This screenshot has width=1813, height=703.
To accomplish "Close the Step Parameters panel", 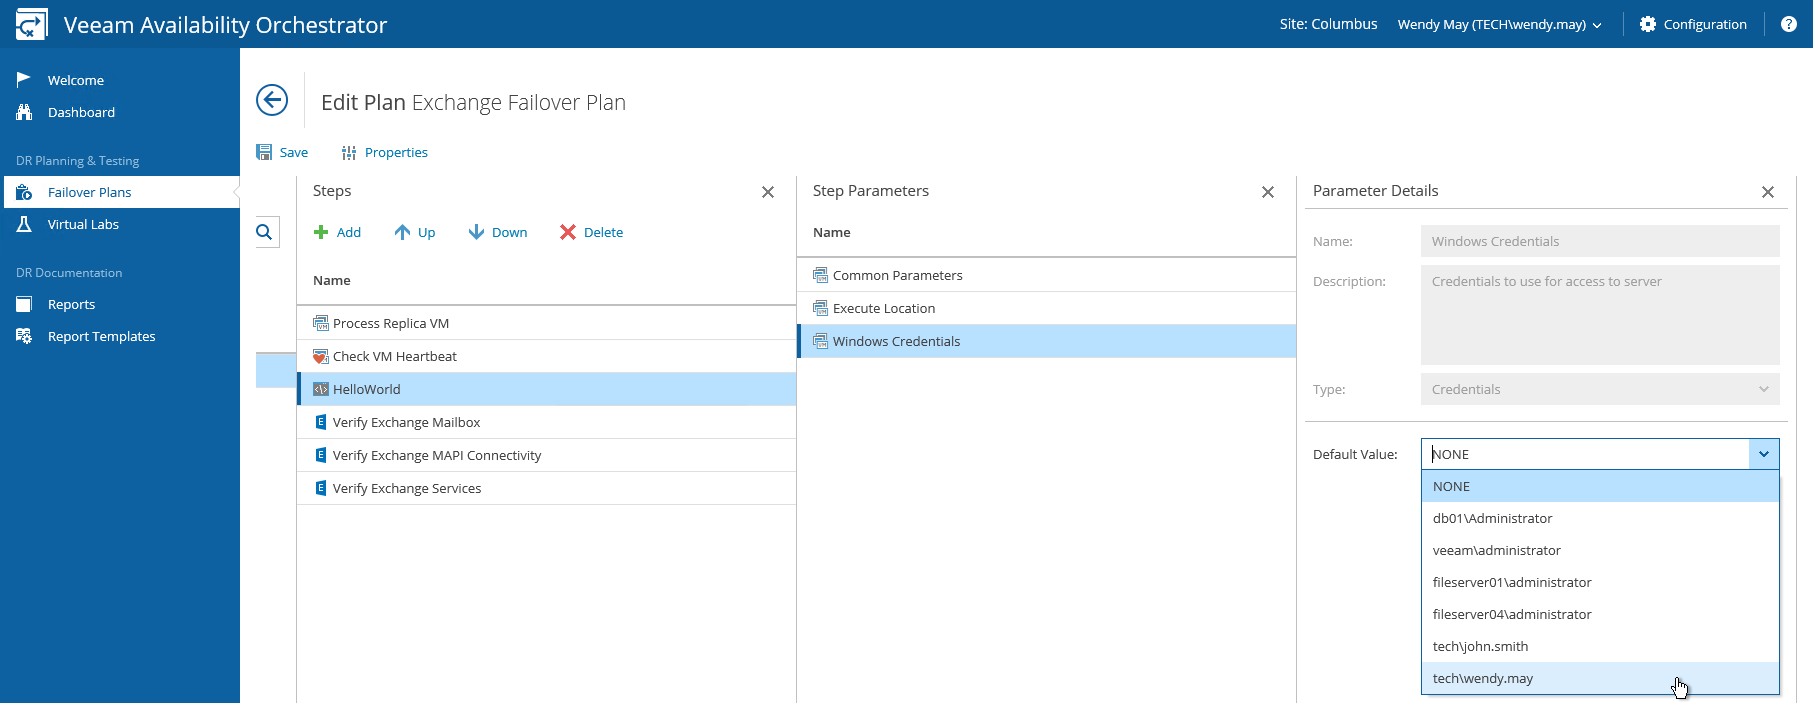I will pos(1268,192).
